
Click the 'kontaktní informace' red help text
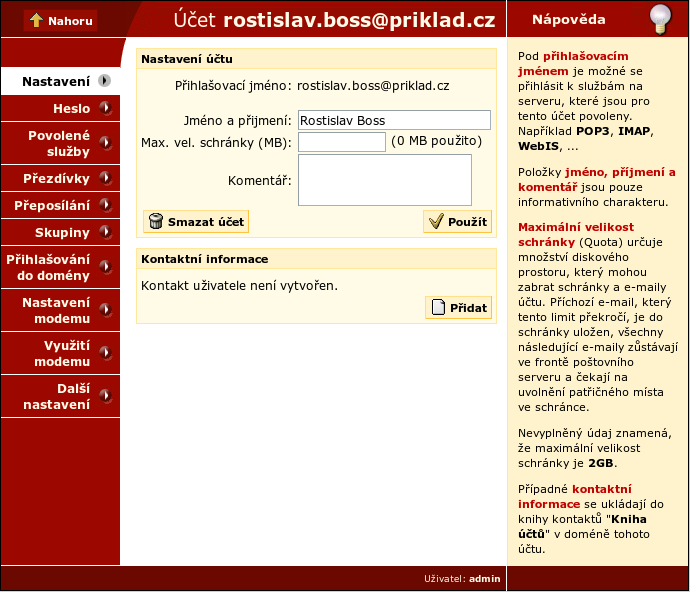[x=575, y=496]
